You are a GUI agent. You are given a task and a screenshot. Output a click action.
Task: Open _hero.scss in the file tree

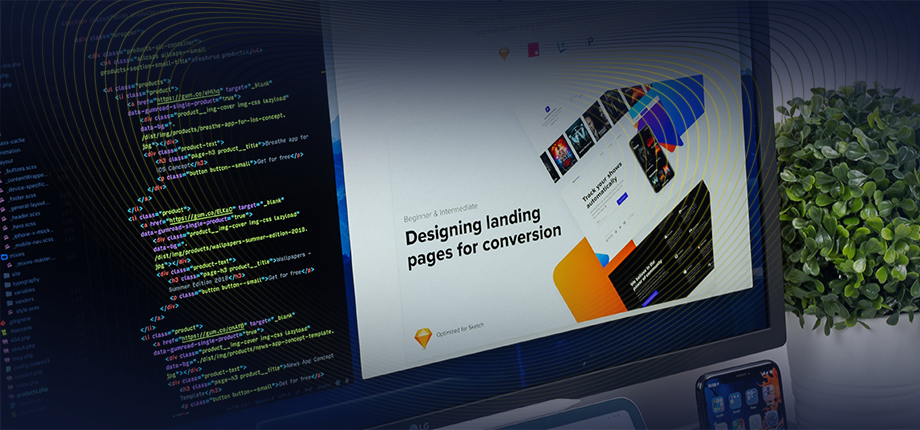[x=22, y=226]
